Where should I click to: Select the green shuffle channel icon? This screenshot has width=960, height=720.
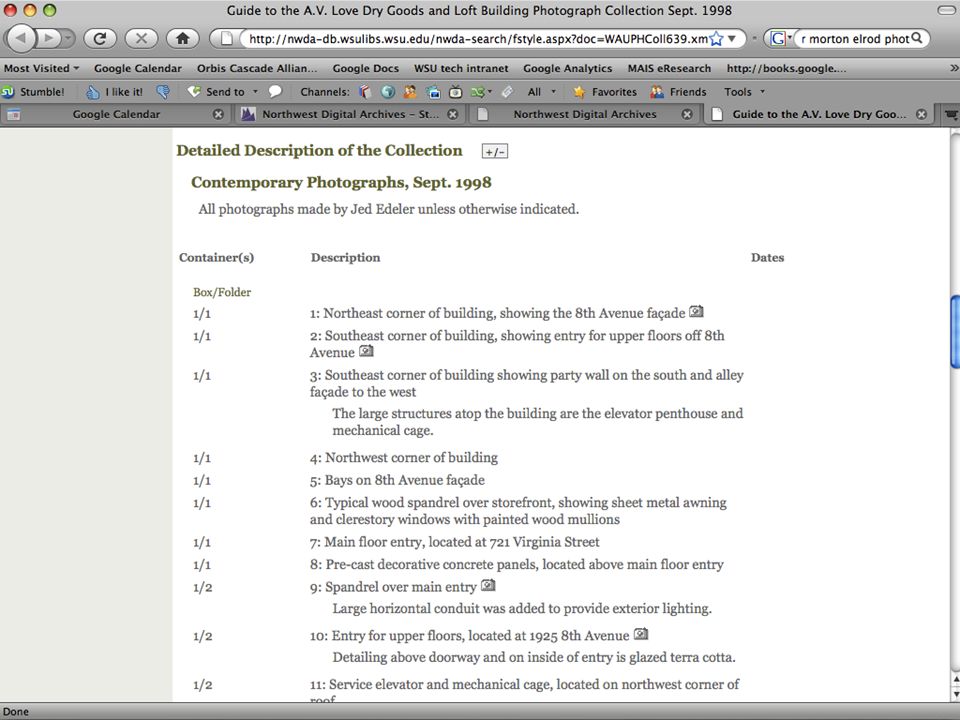pos(481,92)
